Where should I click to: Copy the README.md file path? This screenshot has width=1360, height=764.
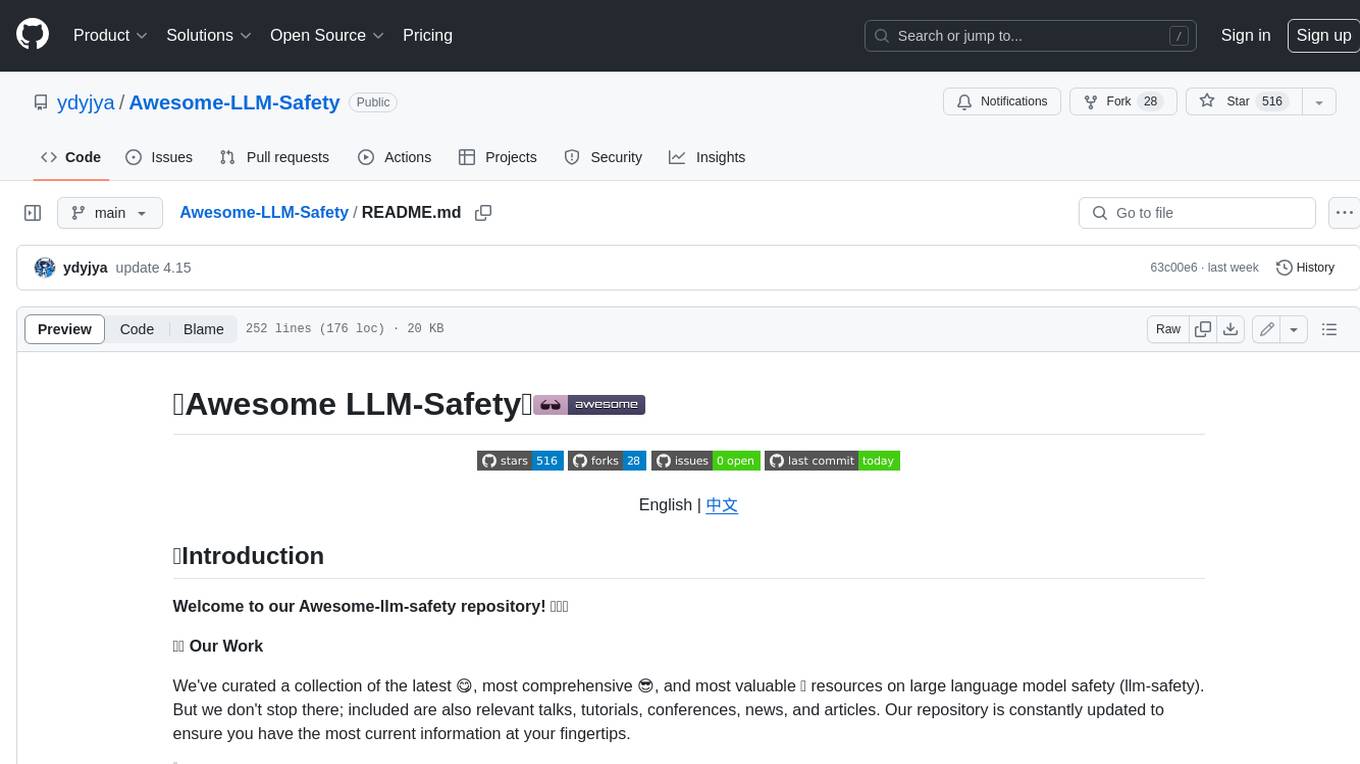point(483,213)
